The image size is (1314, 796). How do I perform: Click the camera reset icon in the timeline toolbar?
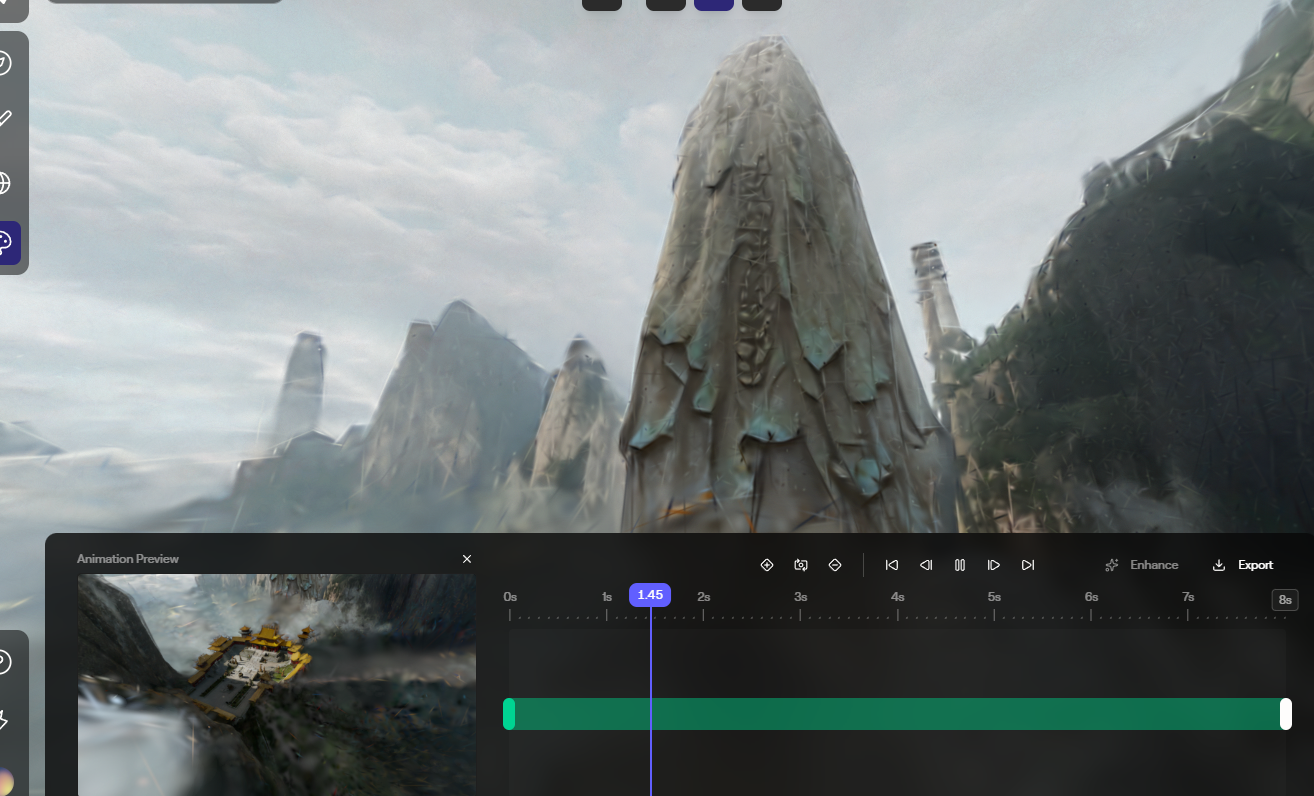click(x=801, y=565)
